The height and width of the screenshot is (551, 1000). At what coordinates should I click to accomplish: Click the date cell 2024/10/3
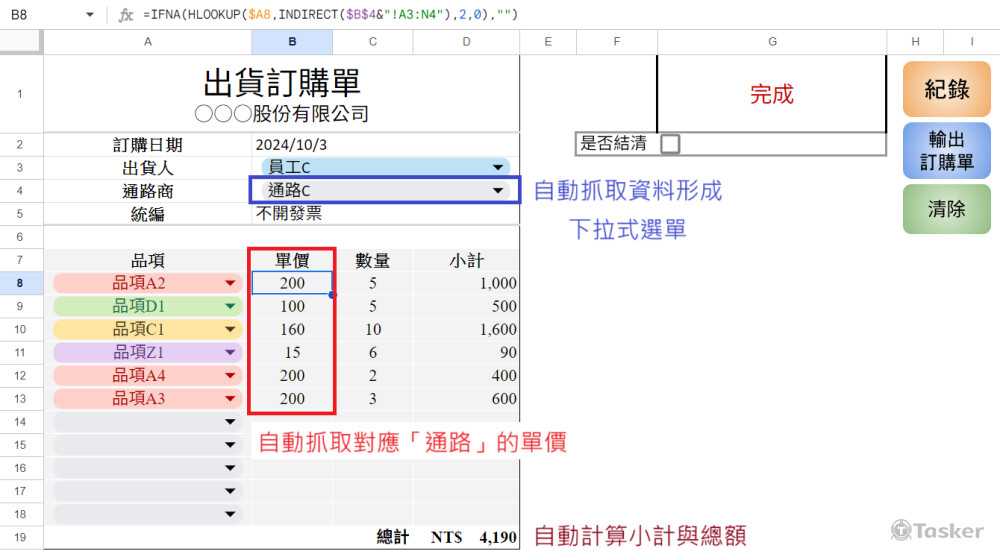click(x=385, y=145)
